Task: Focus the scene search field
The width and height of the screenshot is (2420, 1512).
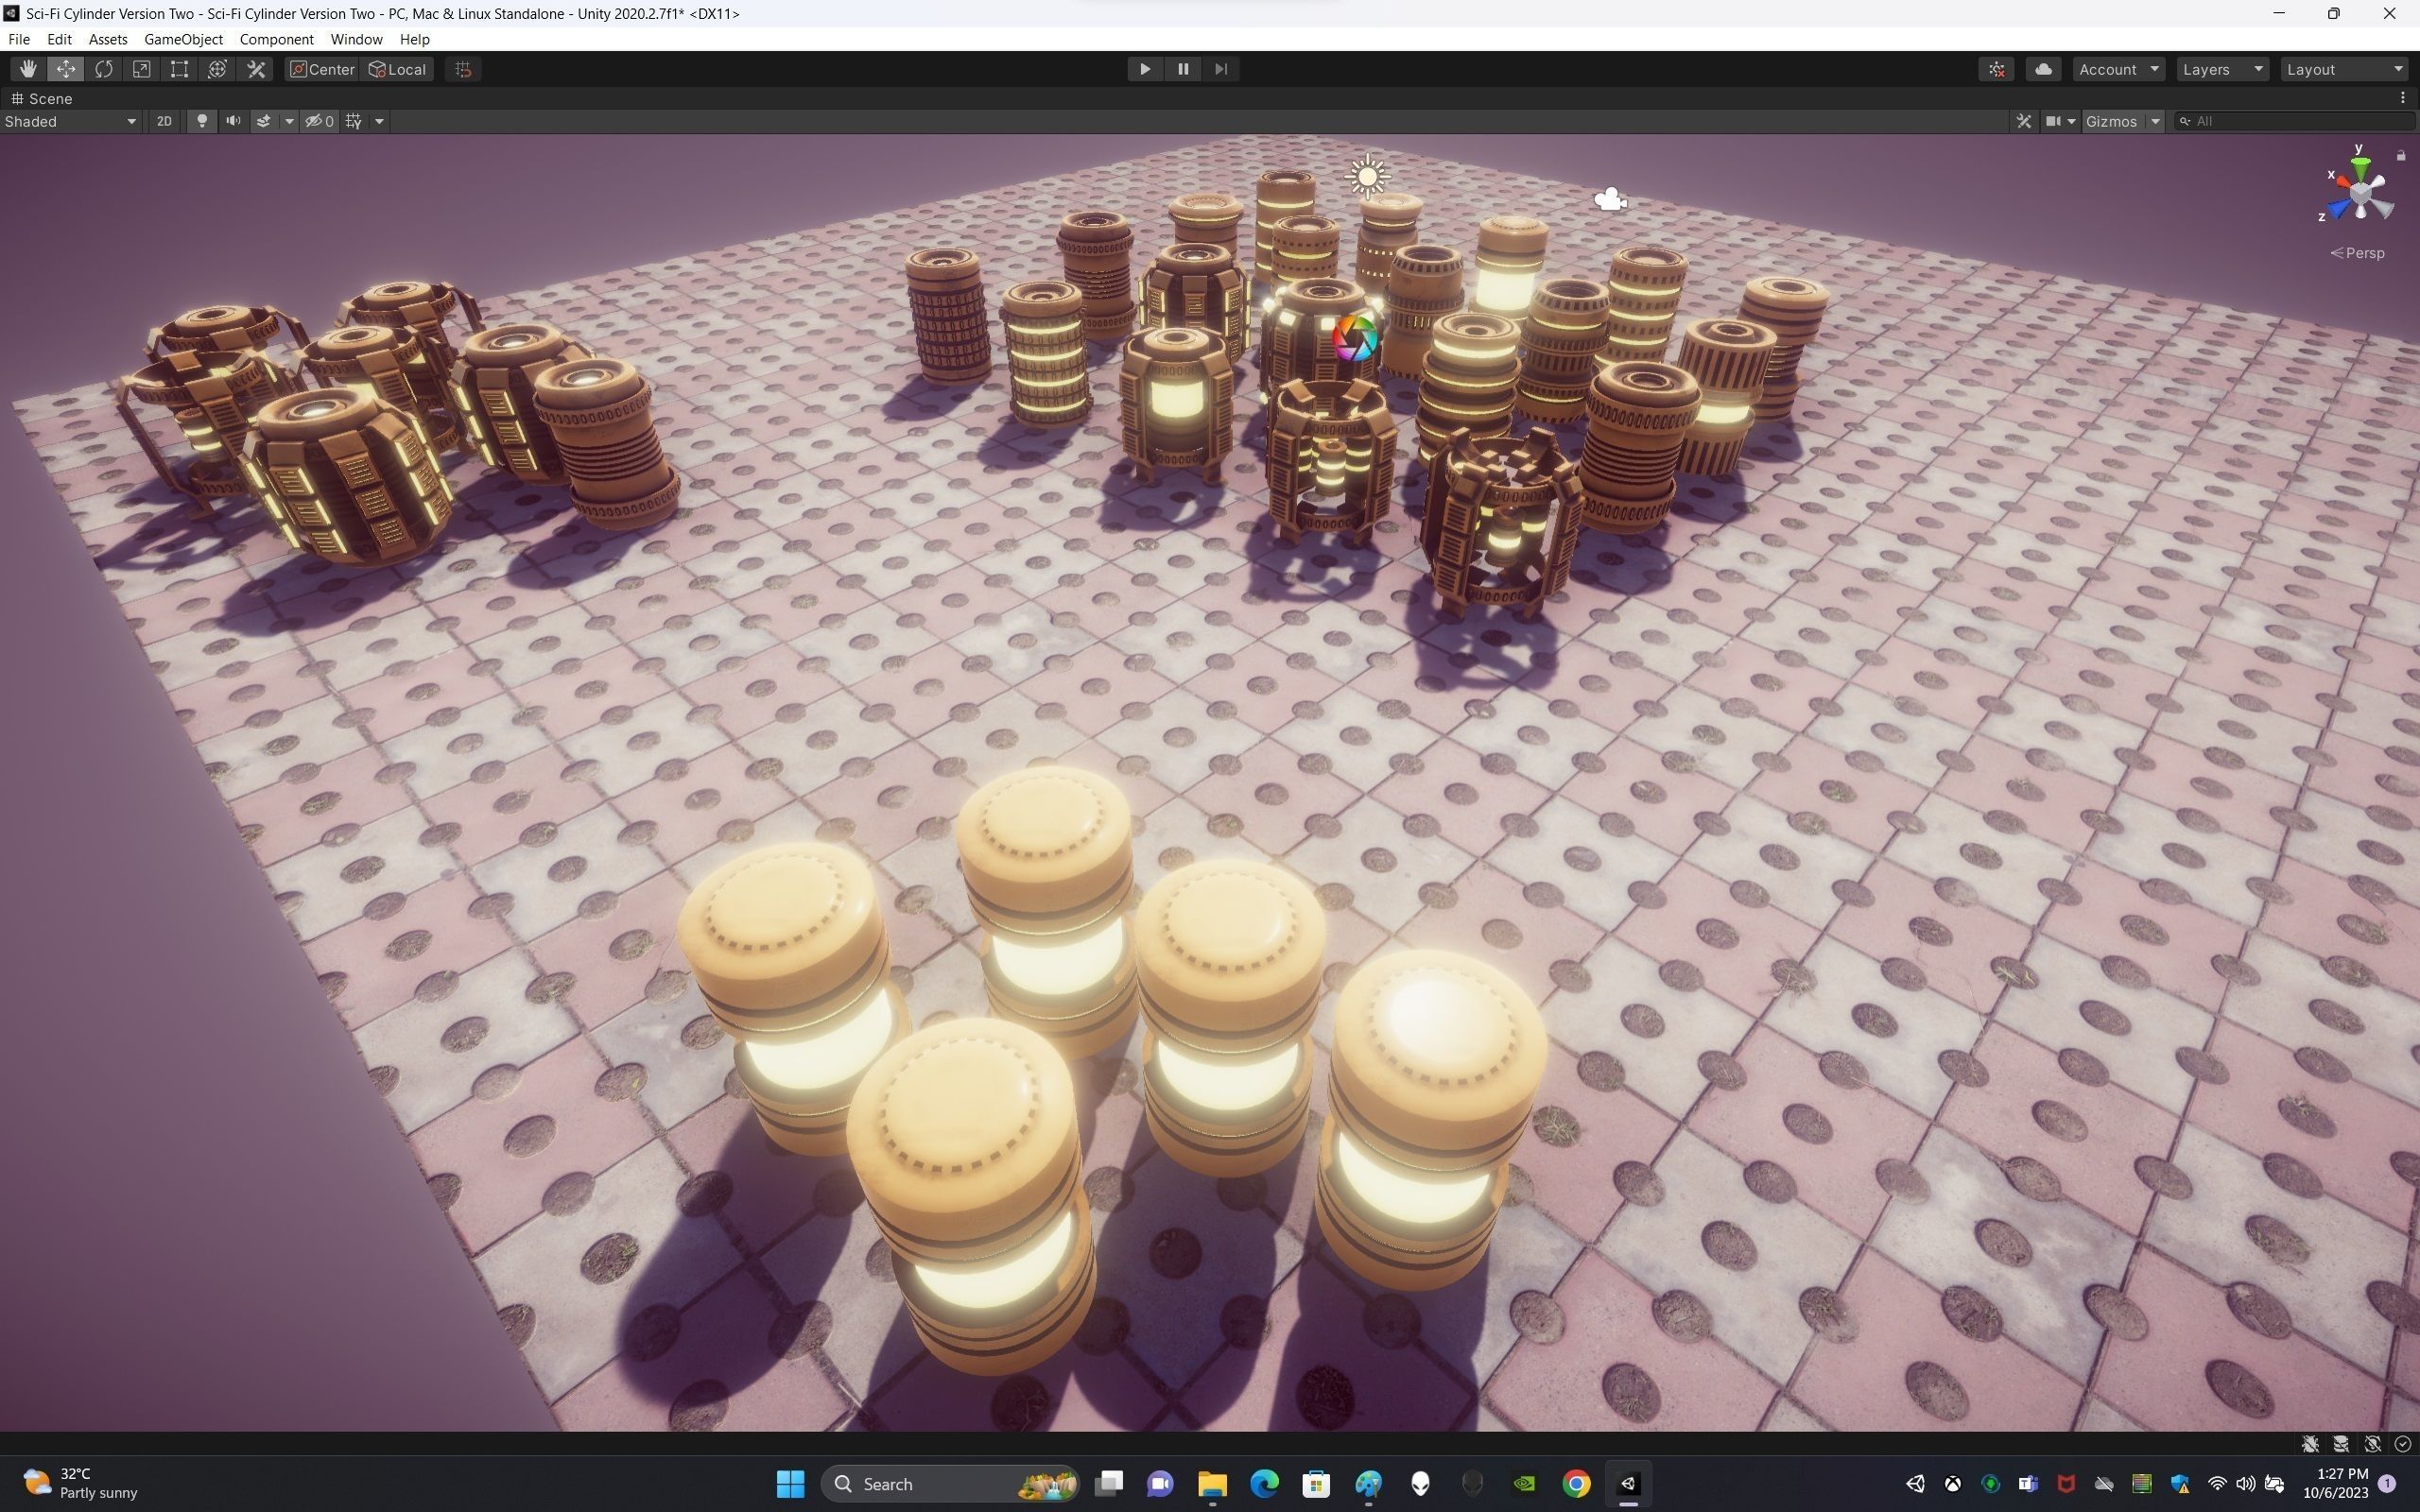Action: (x=2294, y=121)
